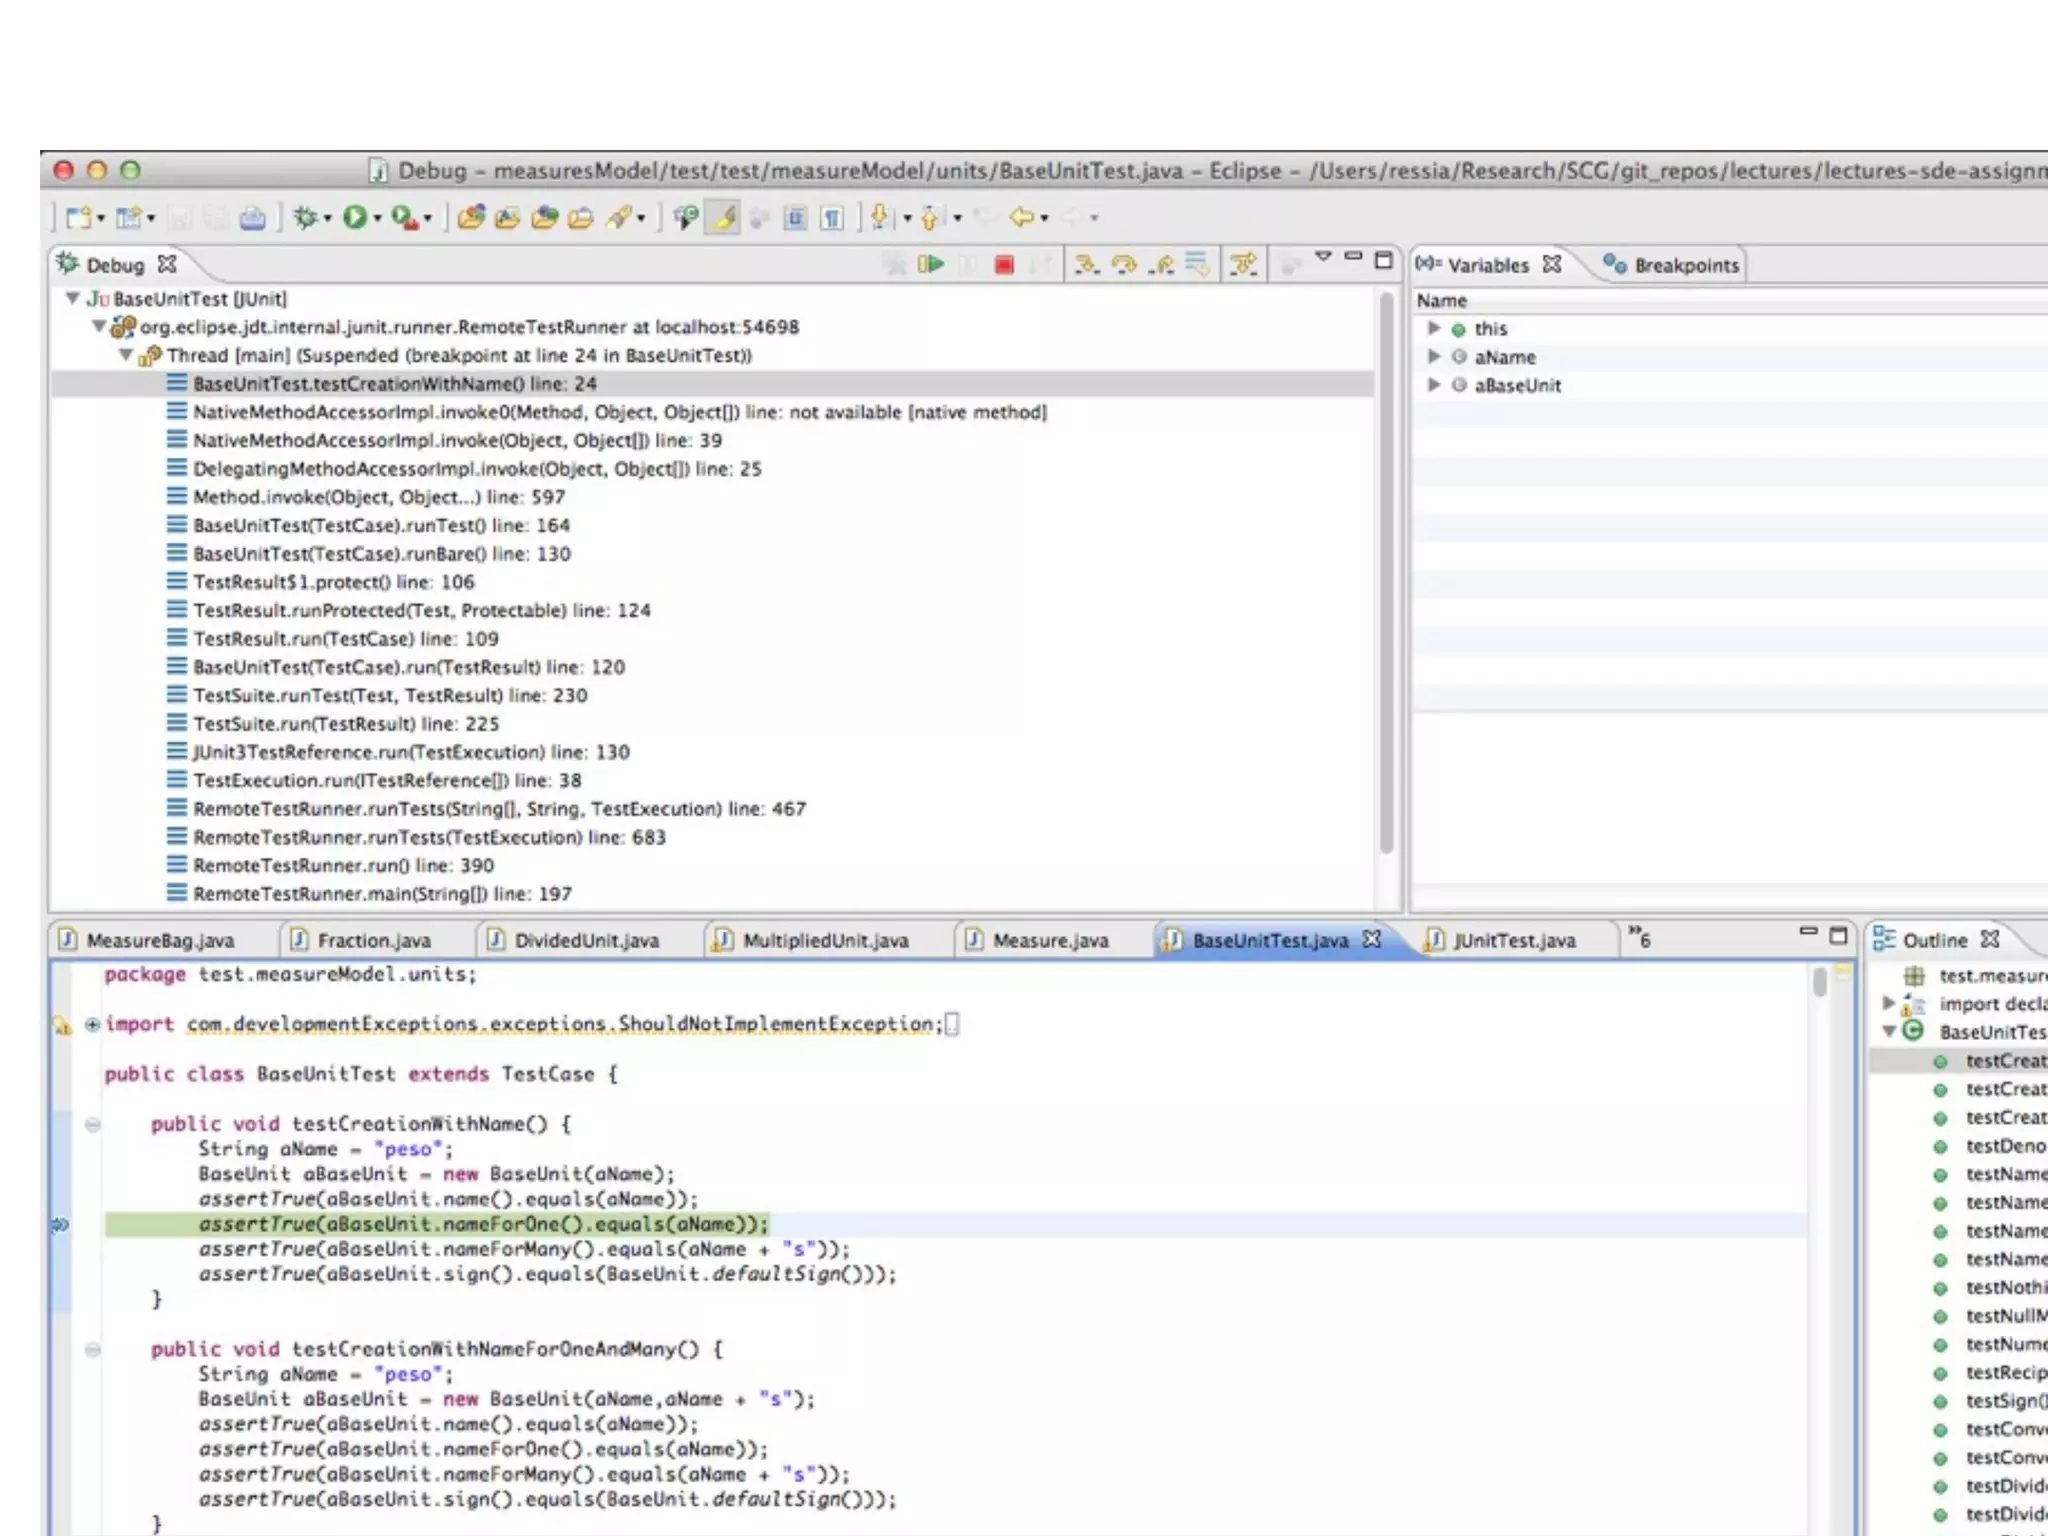Collapse the Thread [main] tree node

click(126, 355)
